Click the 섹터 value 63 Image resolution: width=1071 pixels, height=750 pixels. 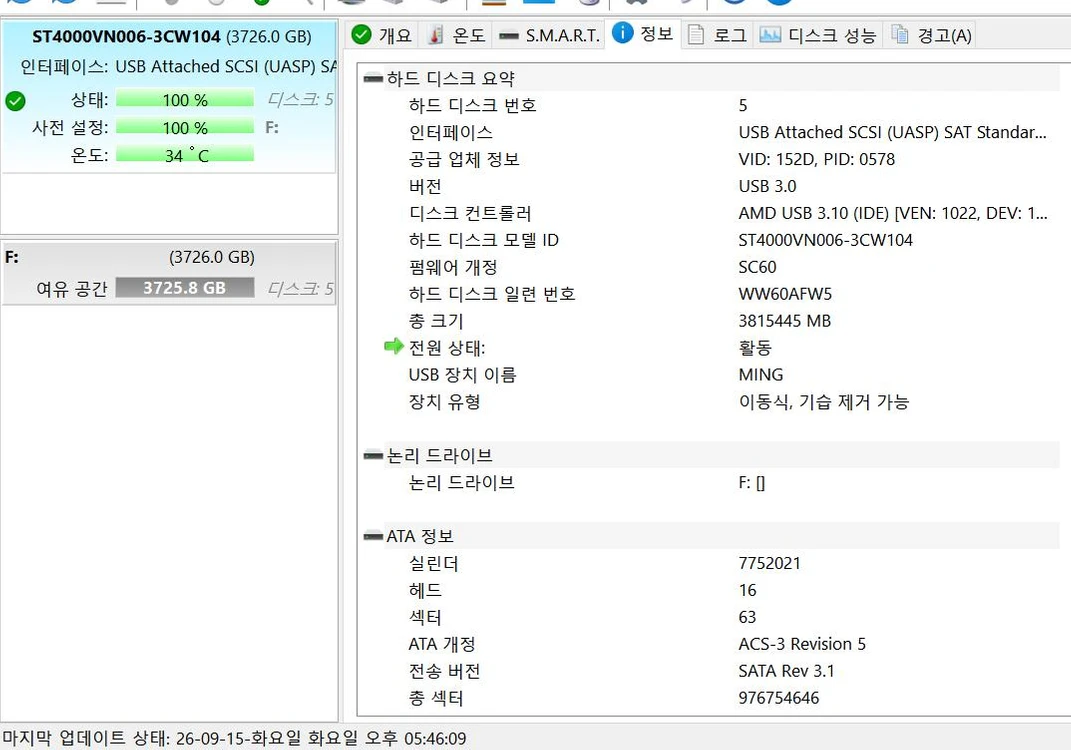click(x=747, y=617)
